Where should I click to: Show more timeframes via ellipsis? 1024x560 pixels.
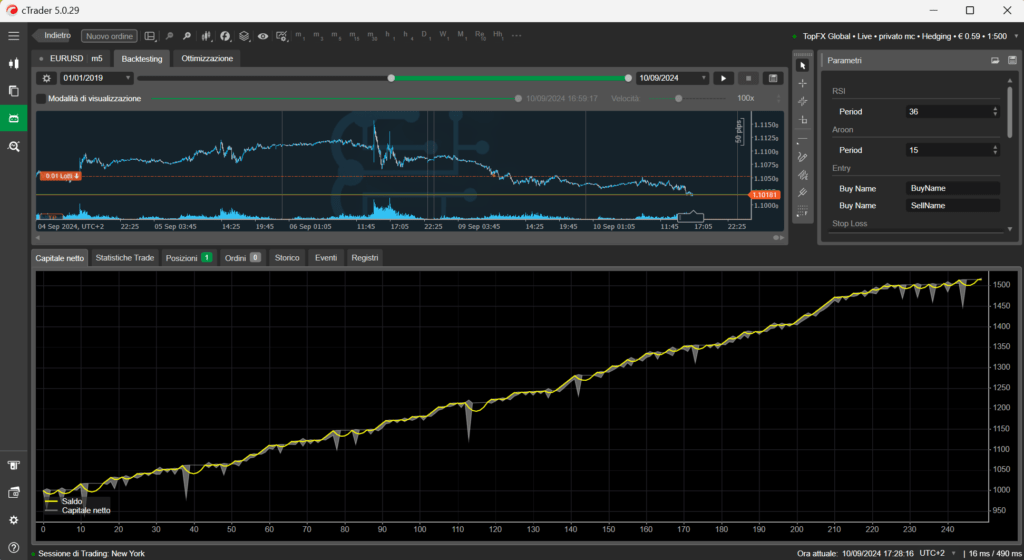517,35
